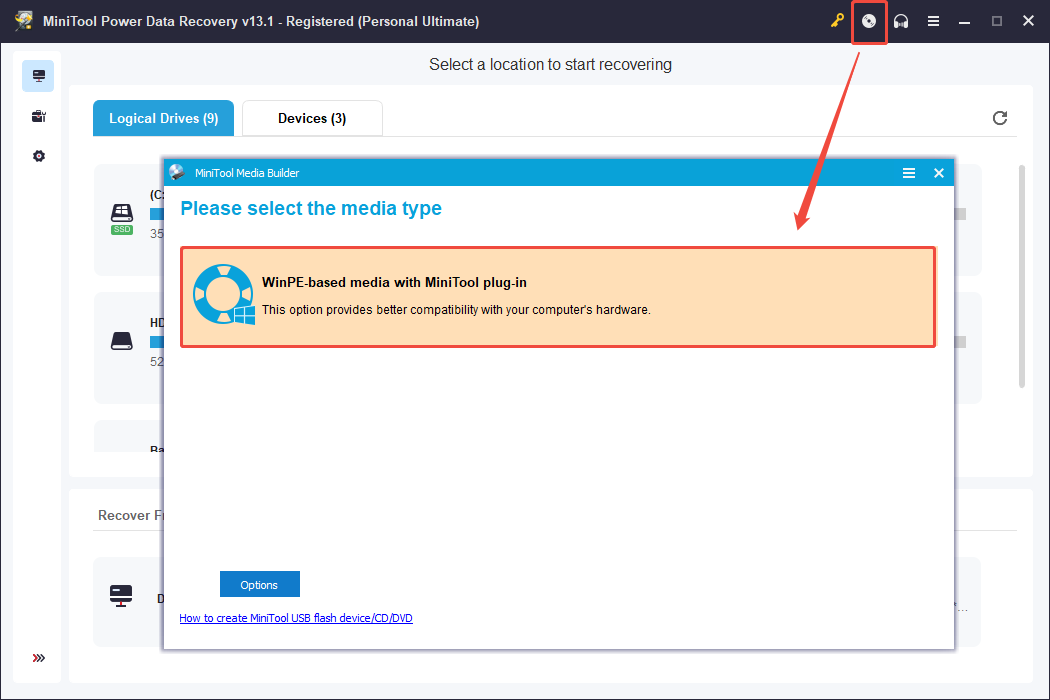Screen dimensions: 1050x700
Task: Close the MiniTool Media Builder dialog
Action: 939,173
